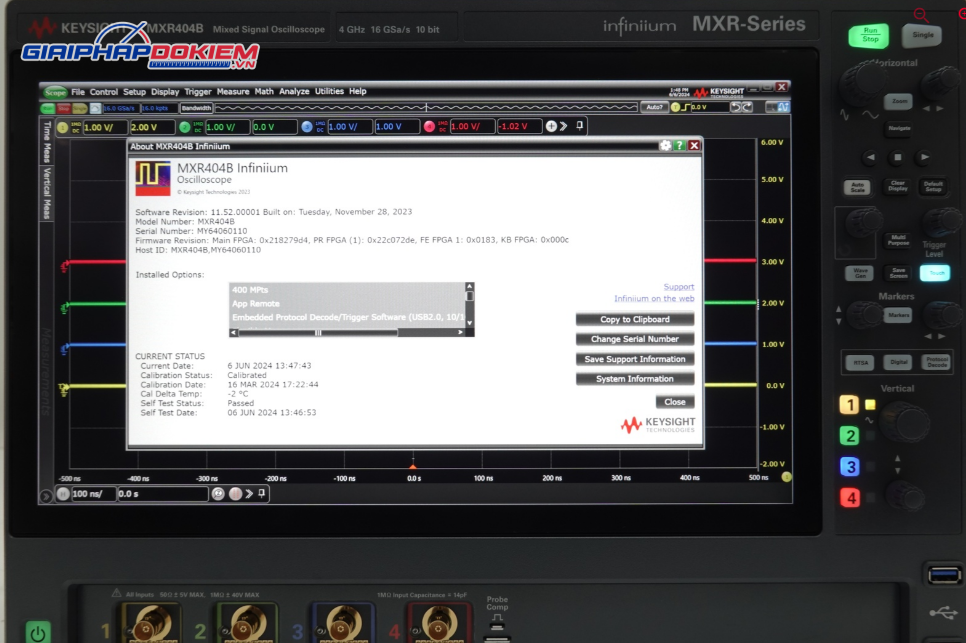Click the Support link
This screenshot has height=643, width=966.
point(679,287)
